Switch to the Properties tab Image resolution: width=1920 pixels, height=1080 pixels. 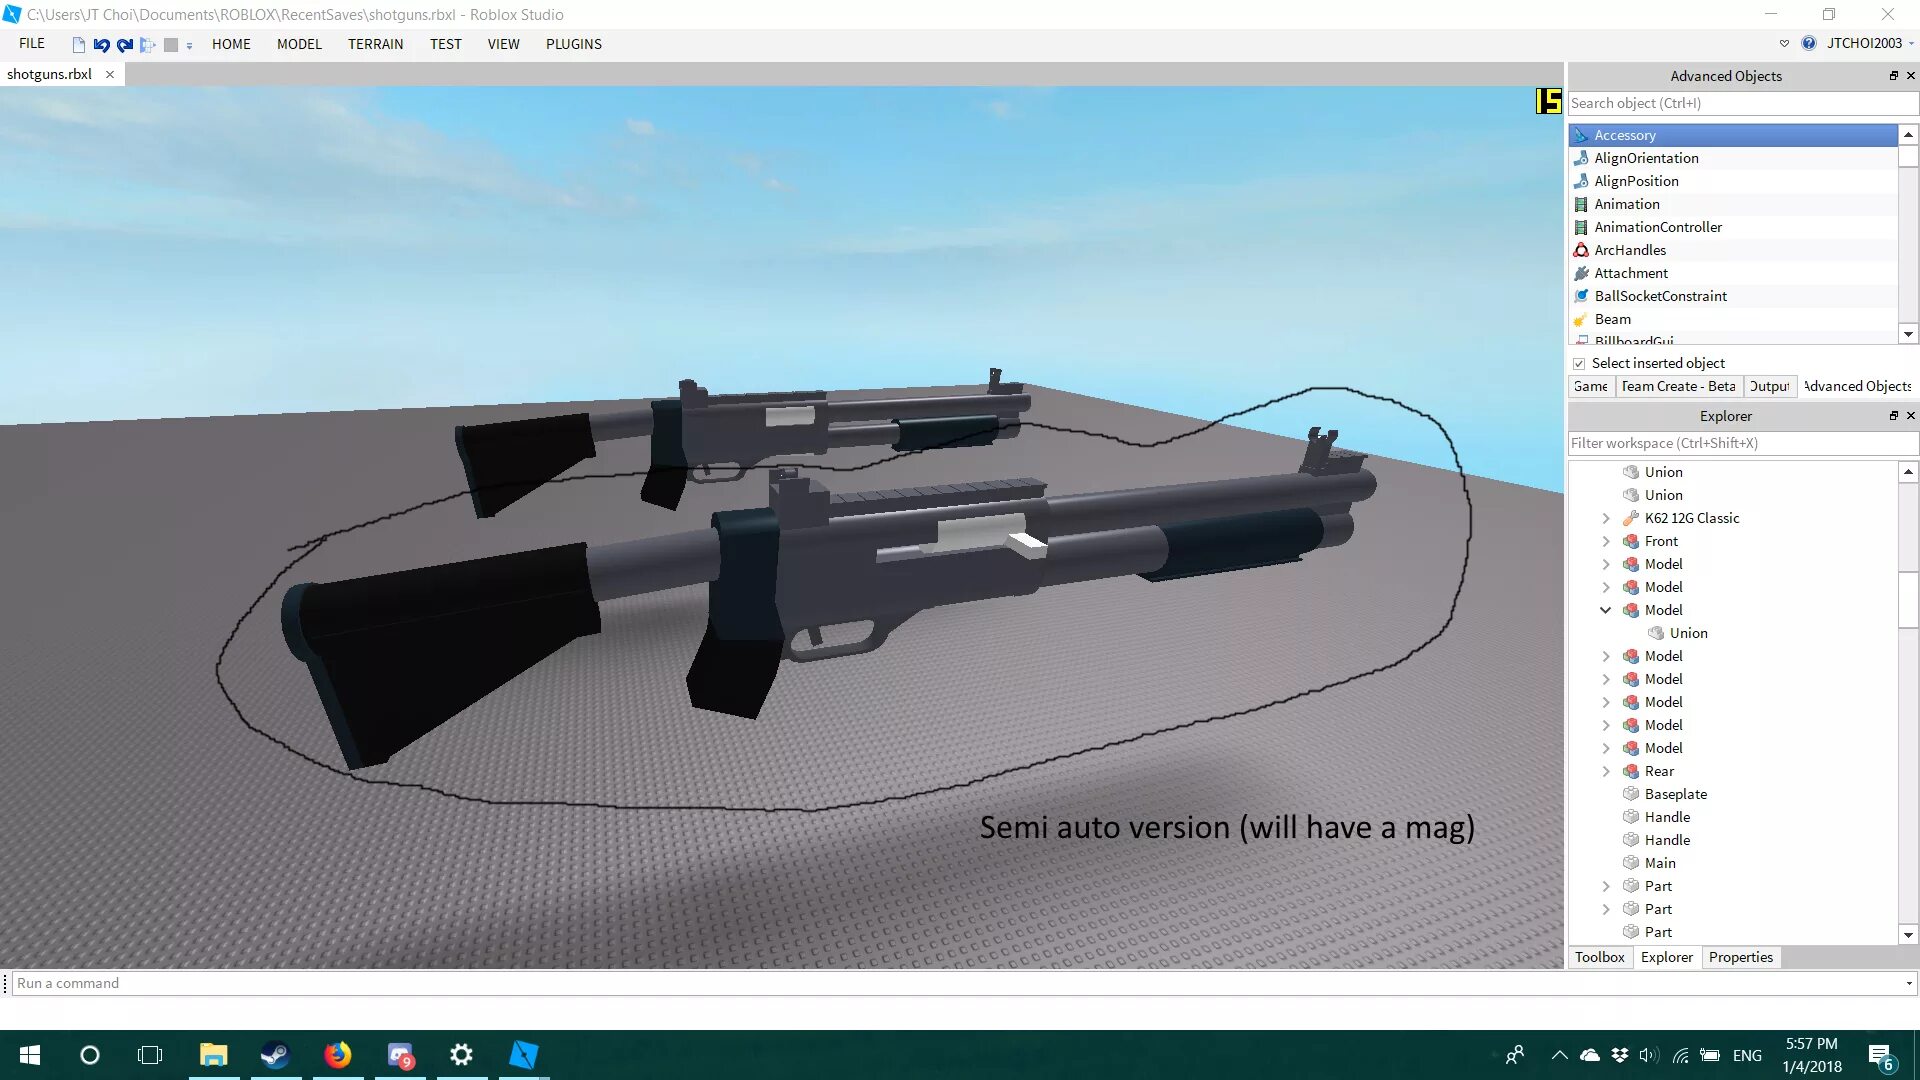click(1740, 957)
